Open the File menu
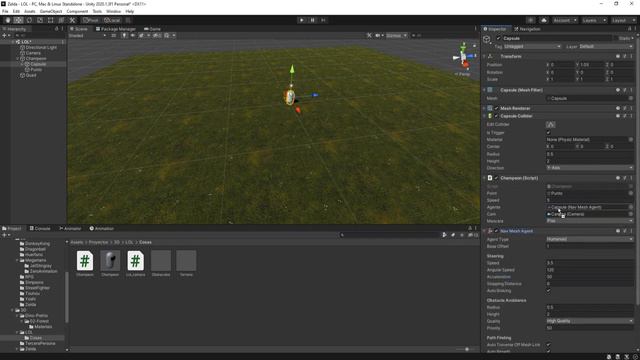The height and width of the screenshot is (360, 640). pos(5,11)
